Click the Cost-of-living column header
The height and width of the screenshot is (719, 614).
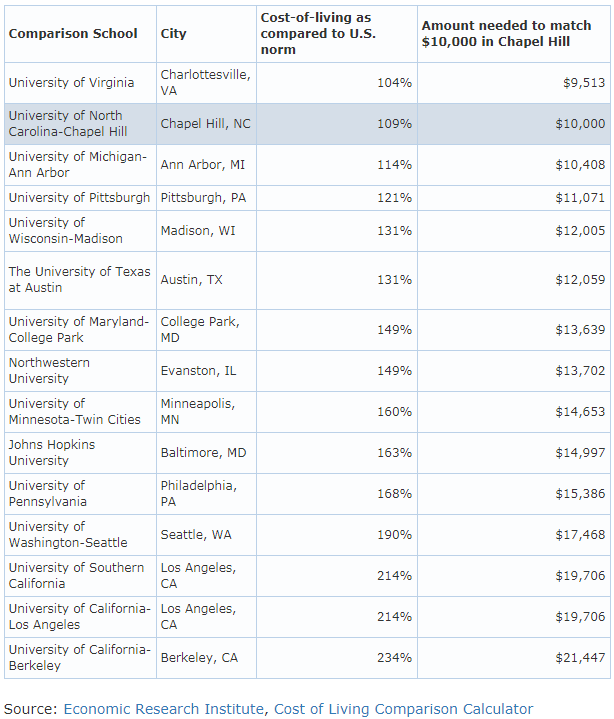point(337,33)
